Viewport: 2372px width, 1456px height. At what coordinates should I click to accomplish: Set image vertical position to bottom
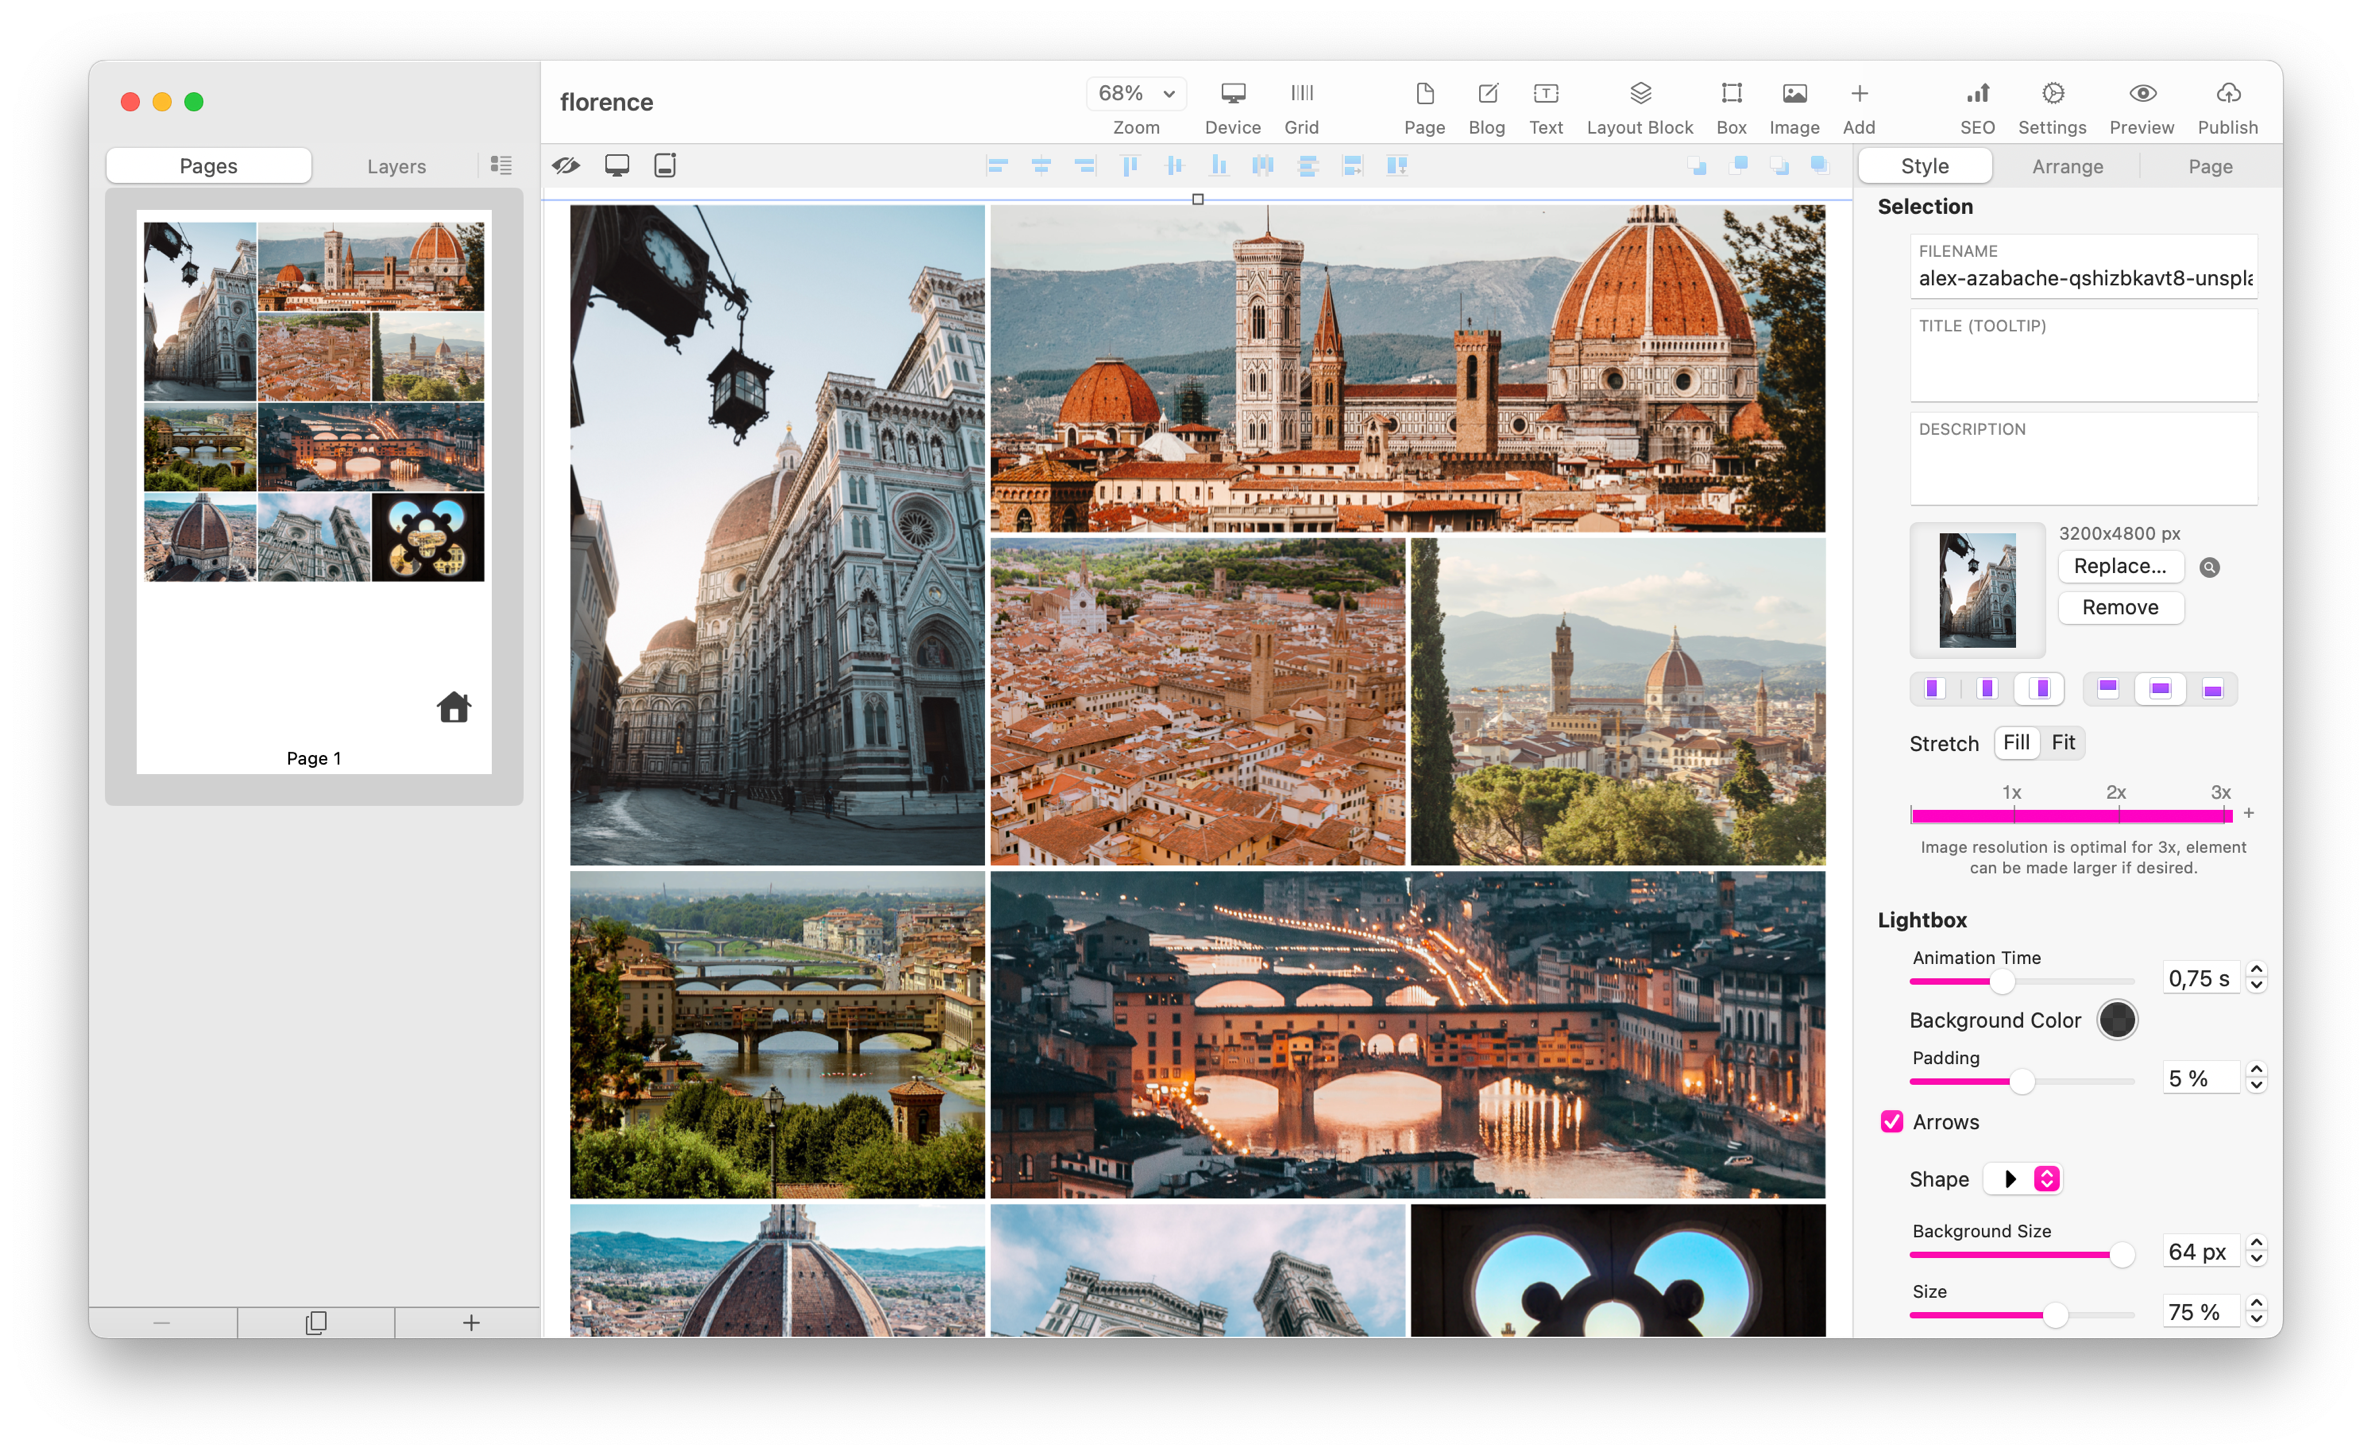(x=2212, y=688)
